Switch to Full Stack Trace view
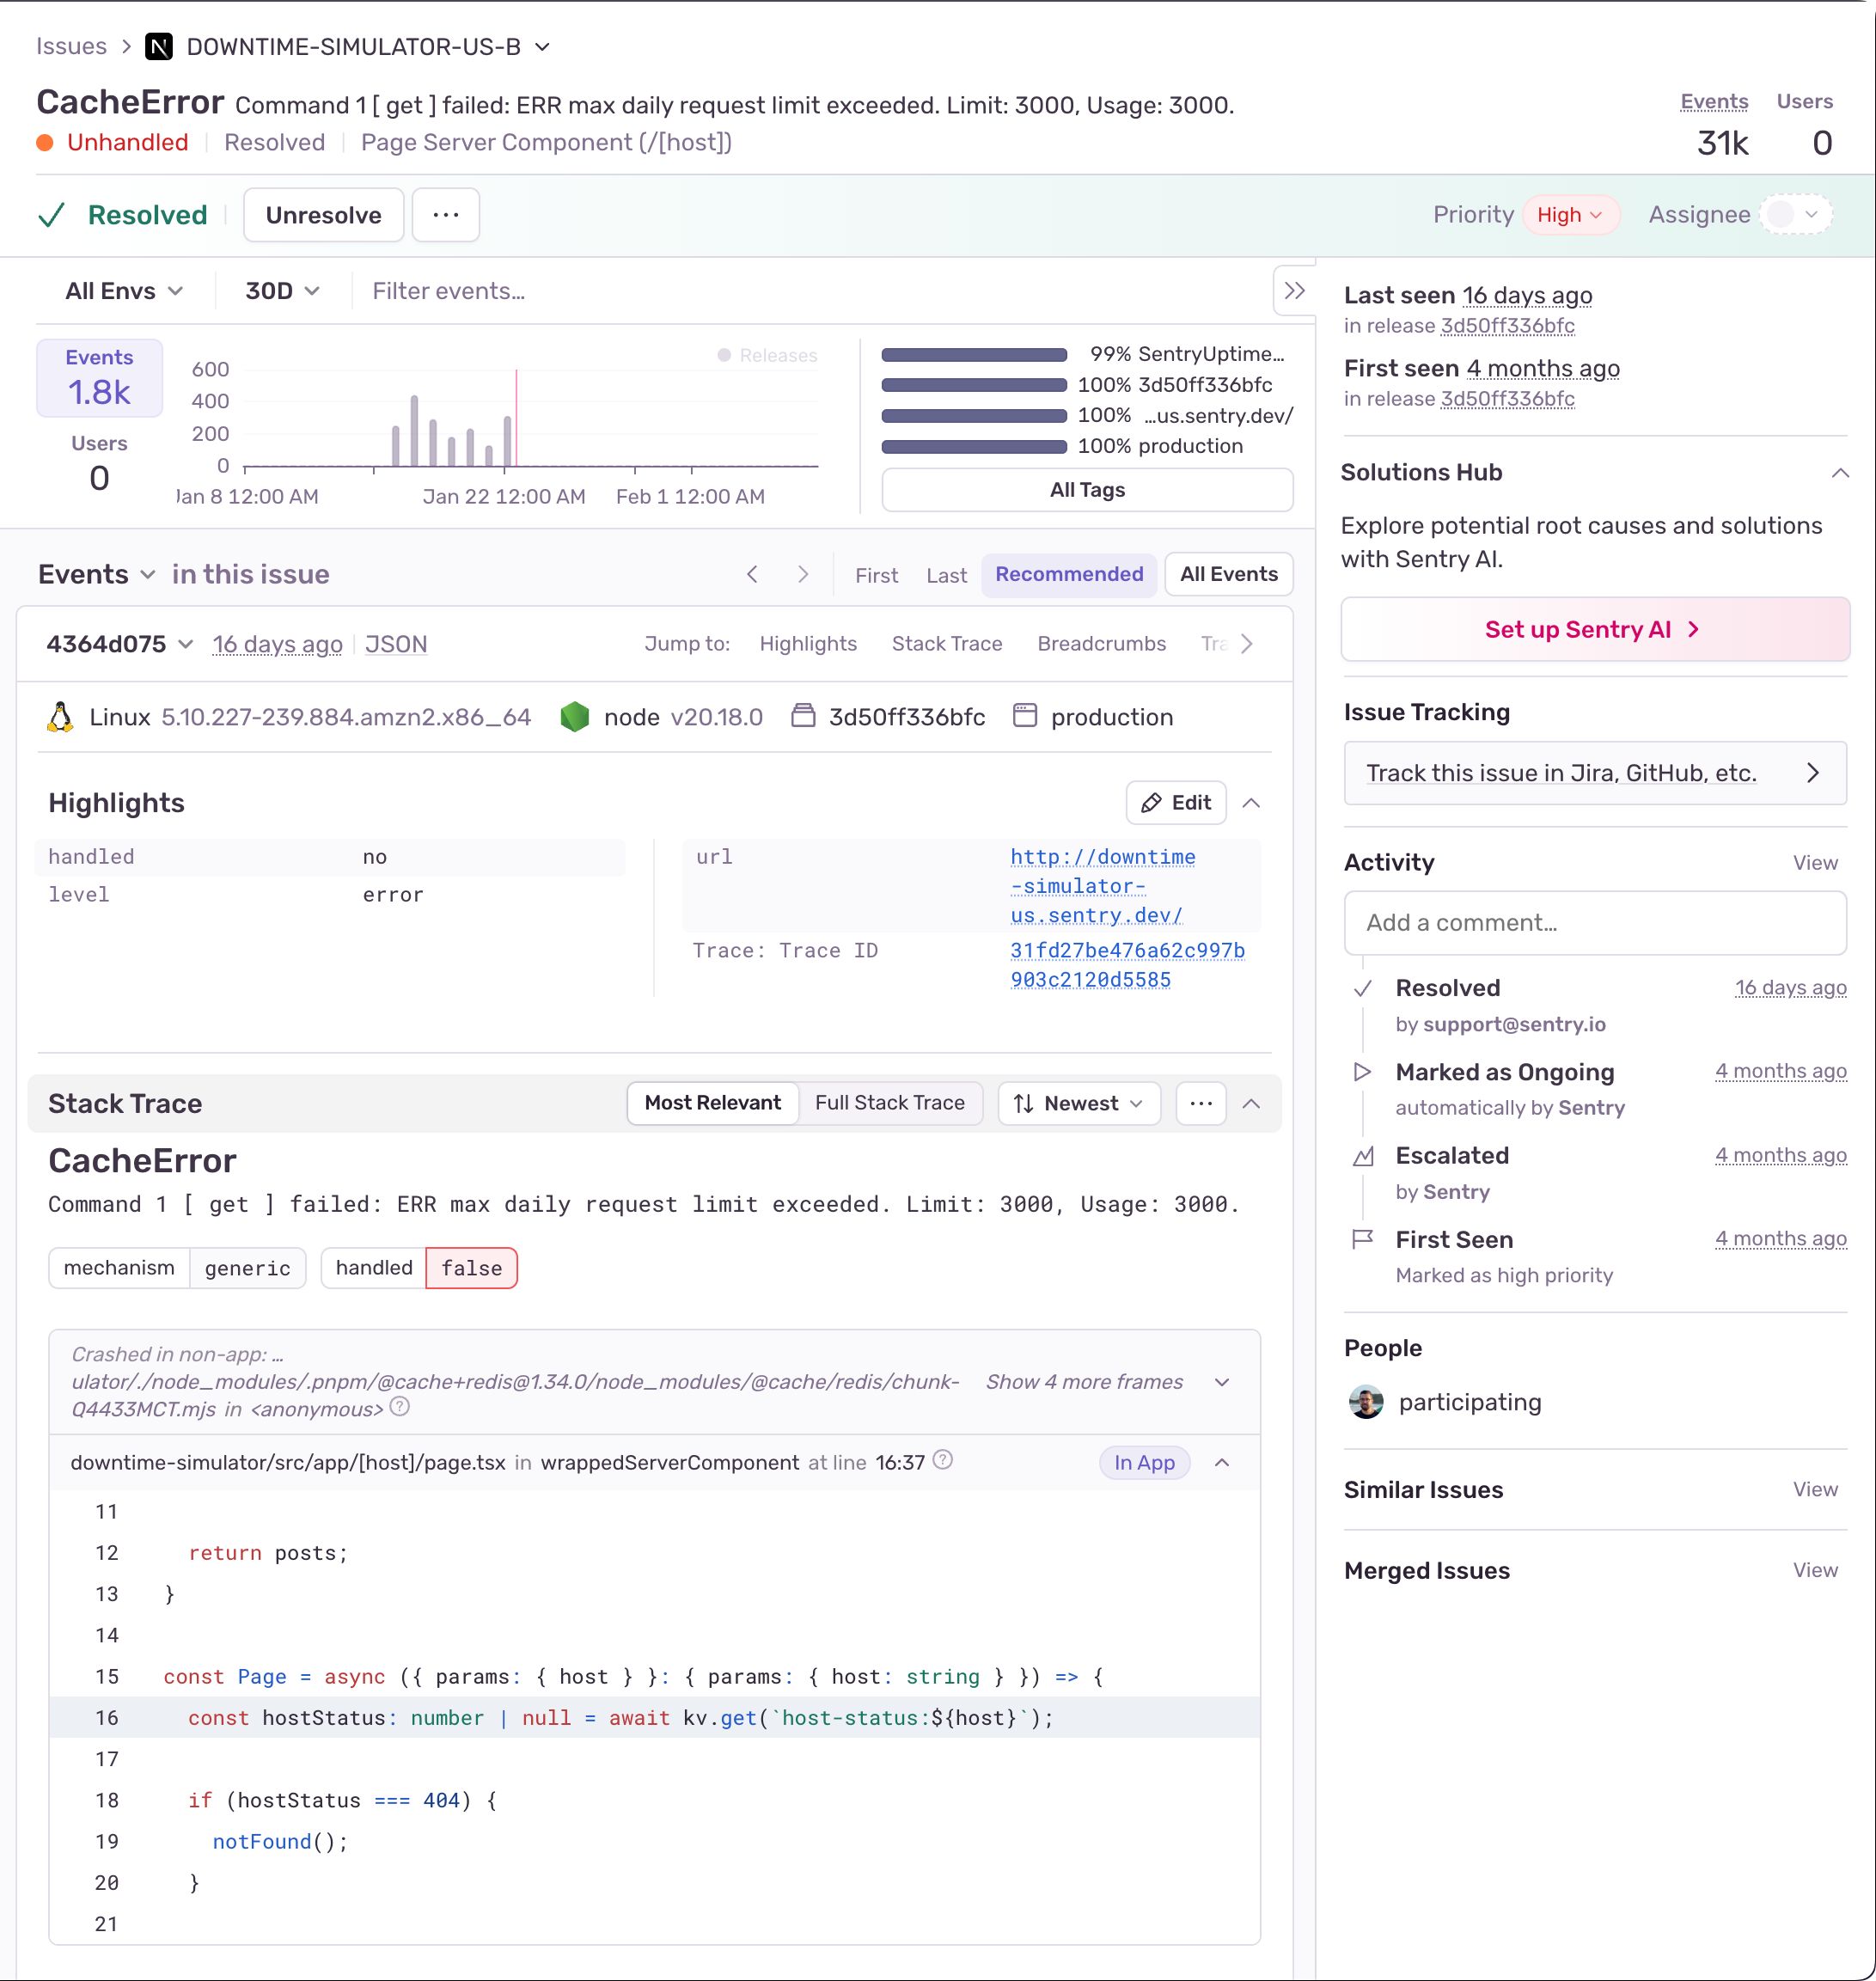Viewport: 1876px width, 1981px height. click(x=889, y=1103)
